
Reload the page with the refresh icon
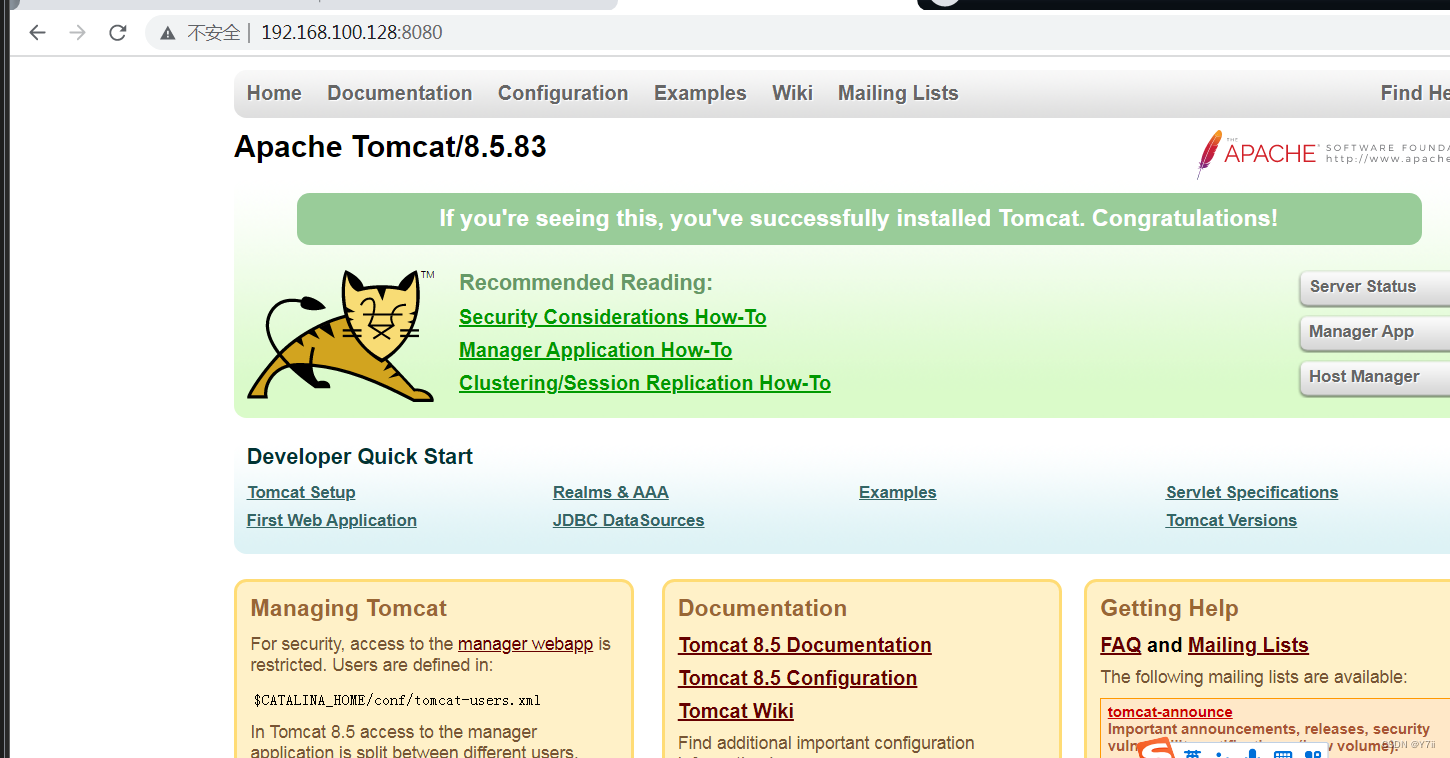118,33
